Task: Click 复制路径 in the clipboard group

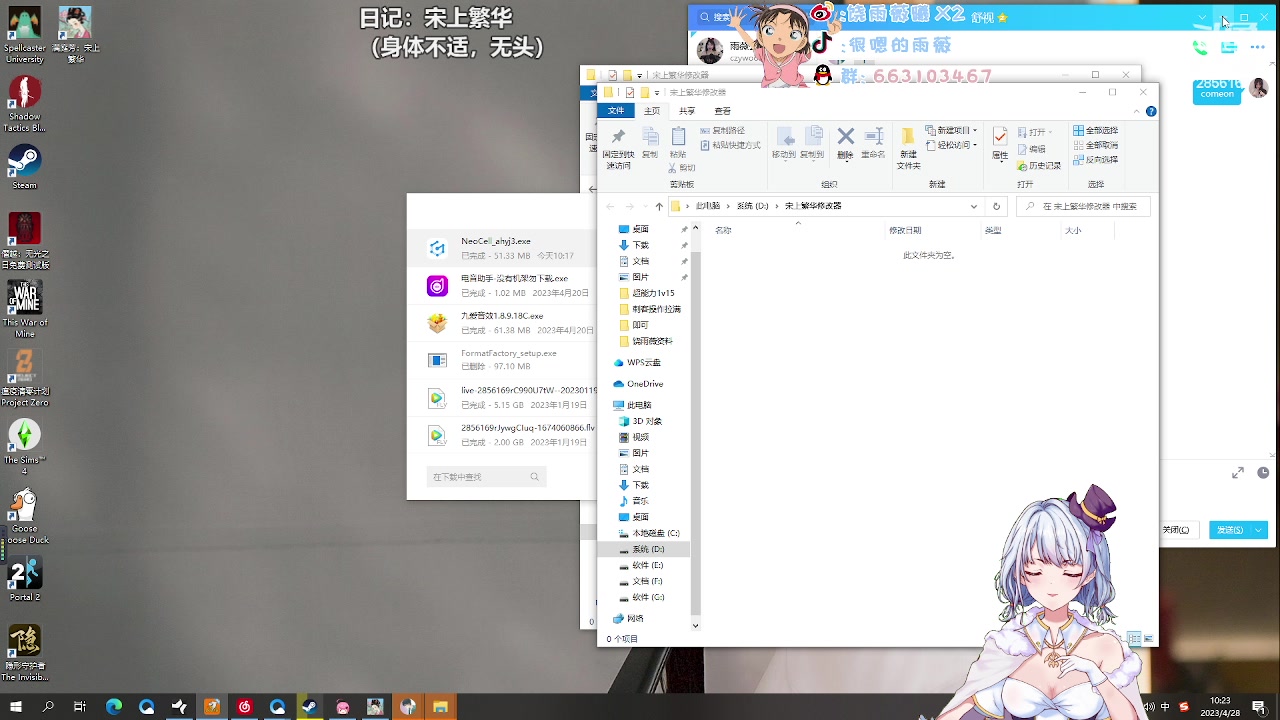Action: tap(721, 131)
